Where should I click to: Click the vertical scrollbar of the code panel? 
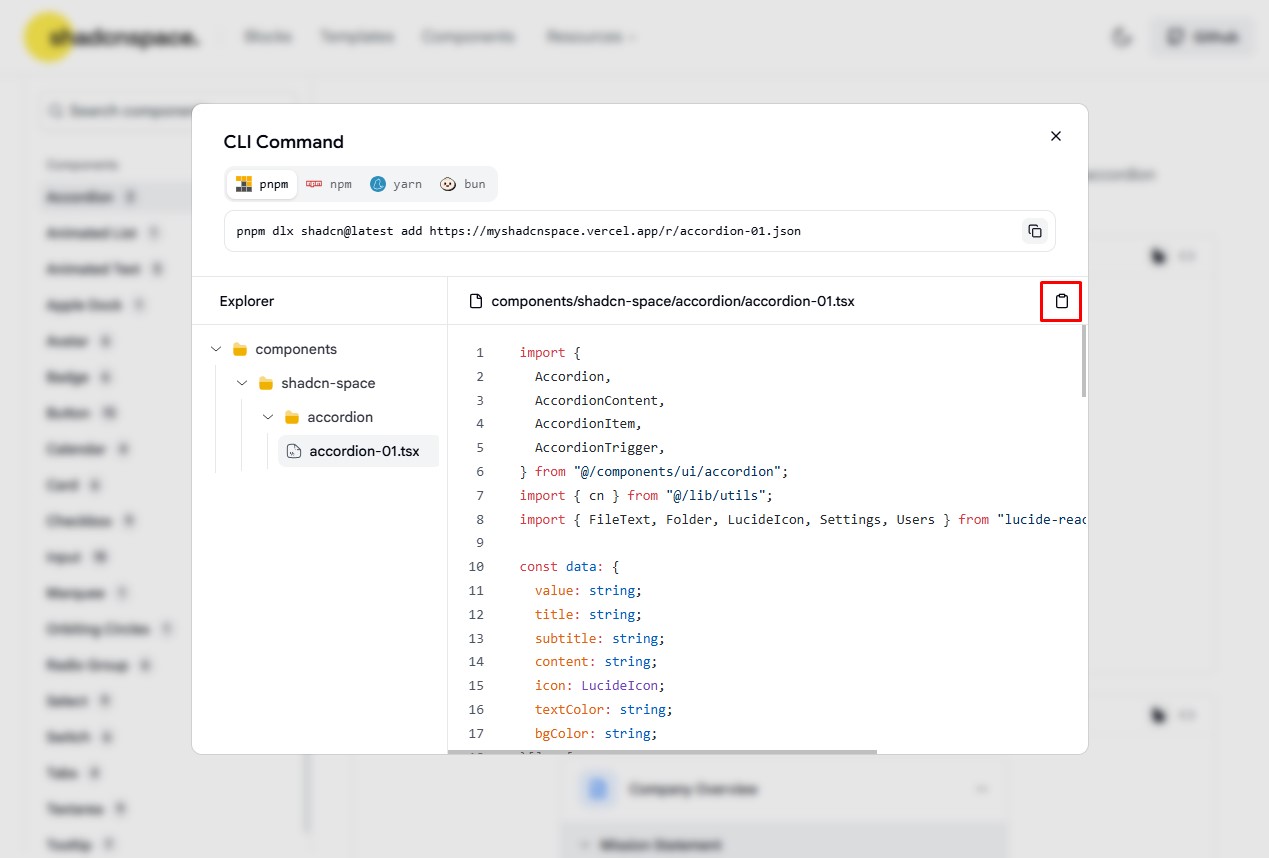pyautogui.click(x=1083, y=362)
